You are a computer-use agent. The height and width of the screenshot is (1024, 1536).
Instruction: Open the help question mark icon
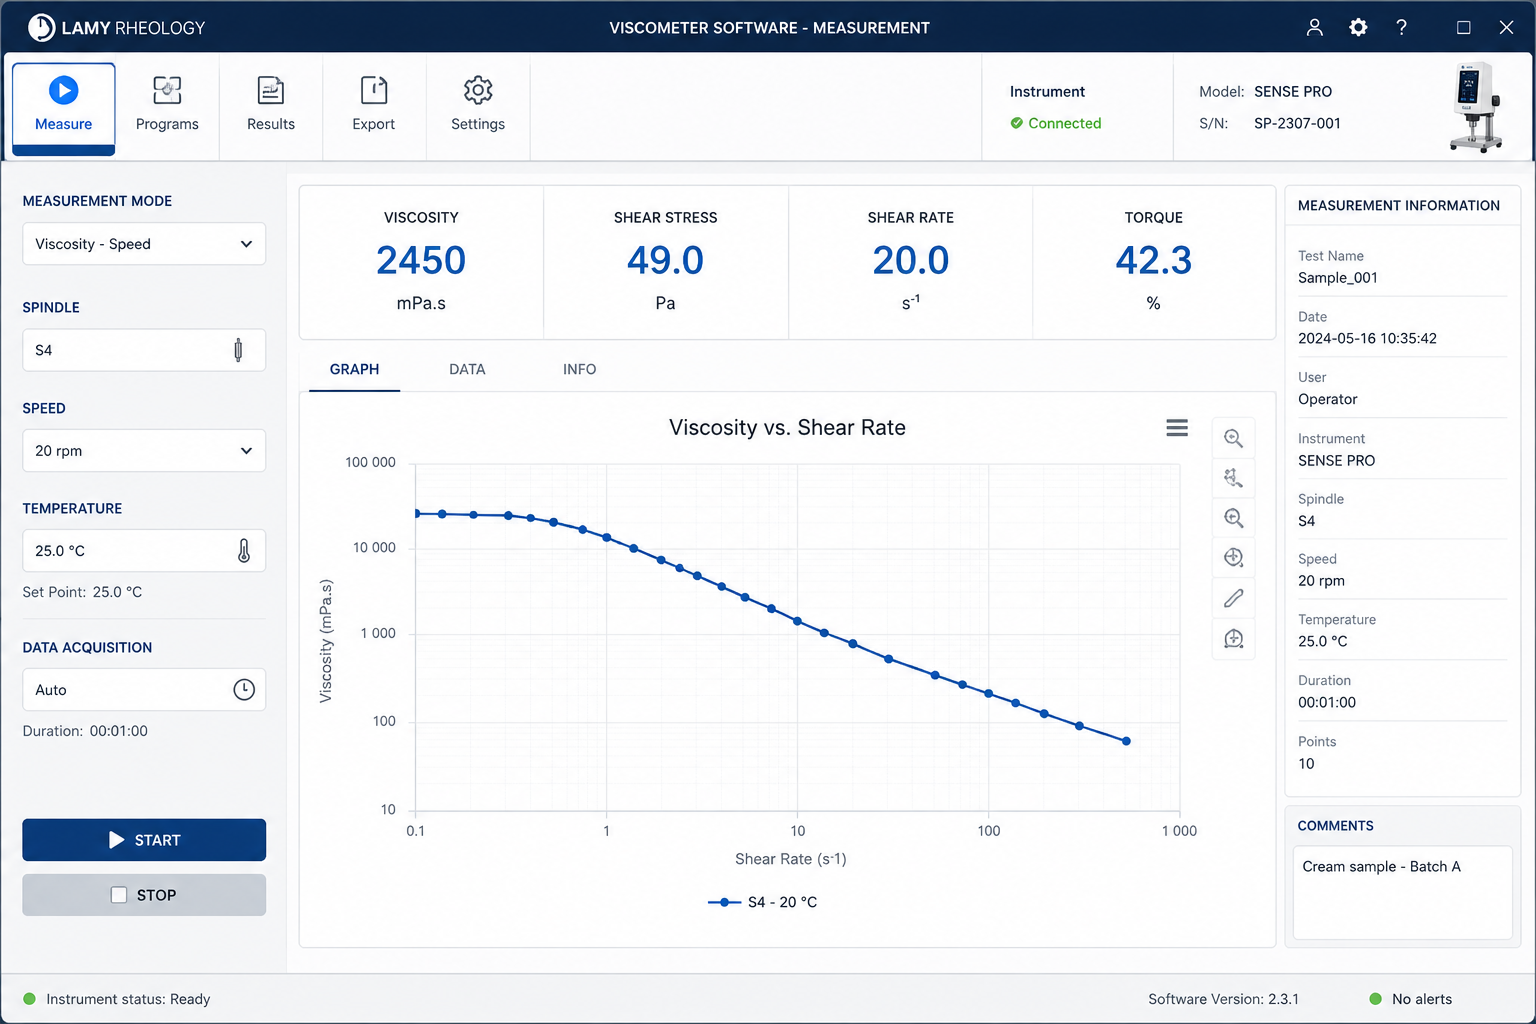pyautogui.click(x=1401, y=27)
